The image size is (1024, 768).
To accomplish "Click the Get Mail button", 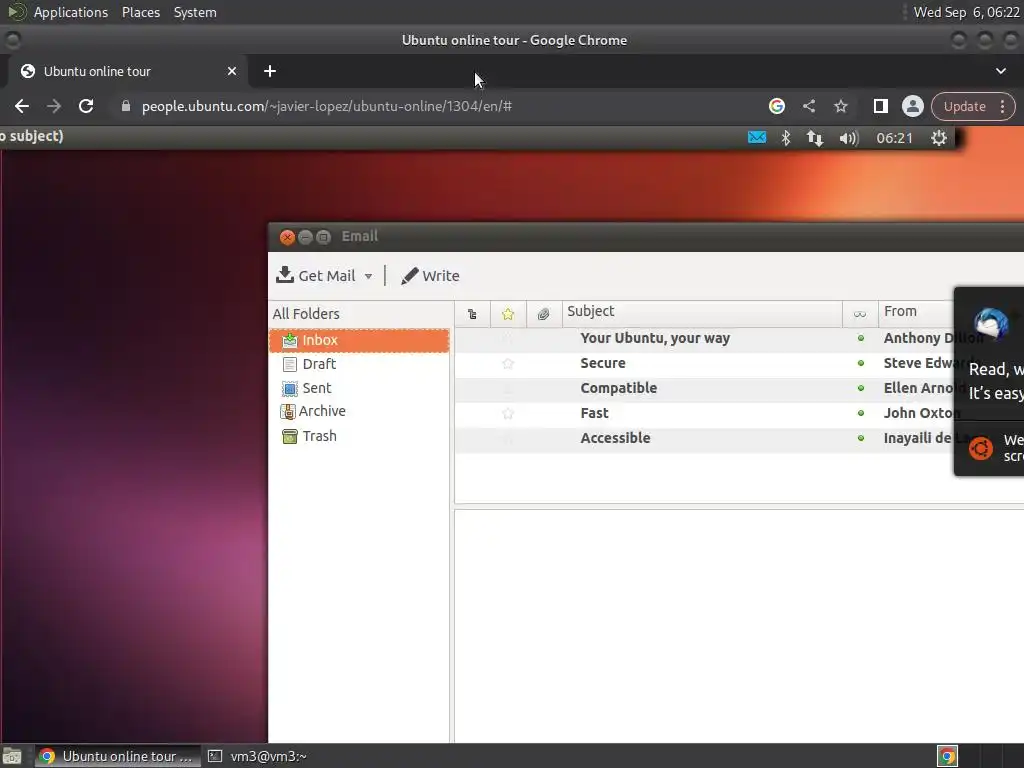I will [316, 276].
